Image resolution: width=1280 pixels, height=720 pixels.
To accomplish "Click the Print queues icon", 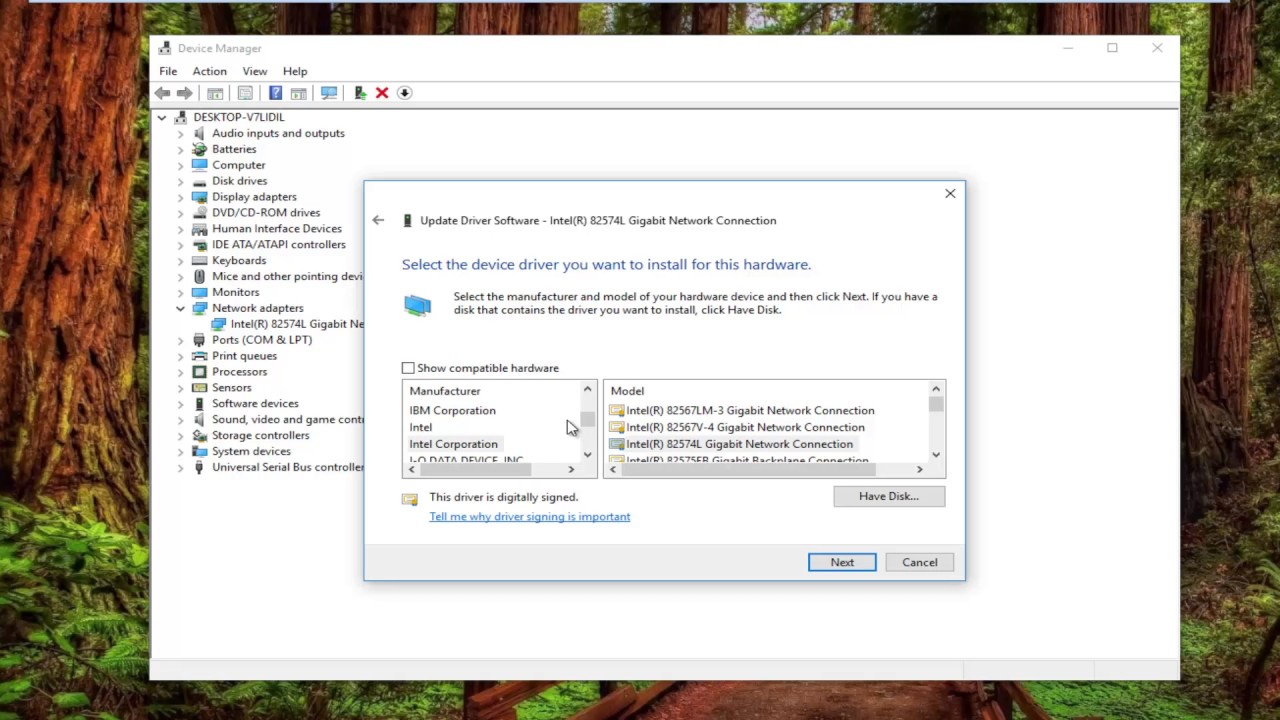I will click(200, 356).
